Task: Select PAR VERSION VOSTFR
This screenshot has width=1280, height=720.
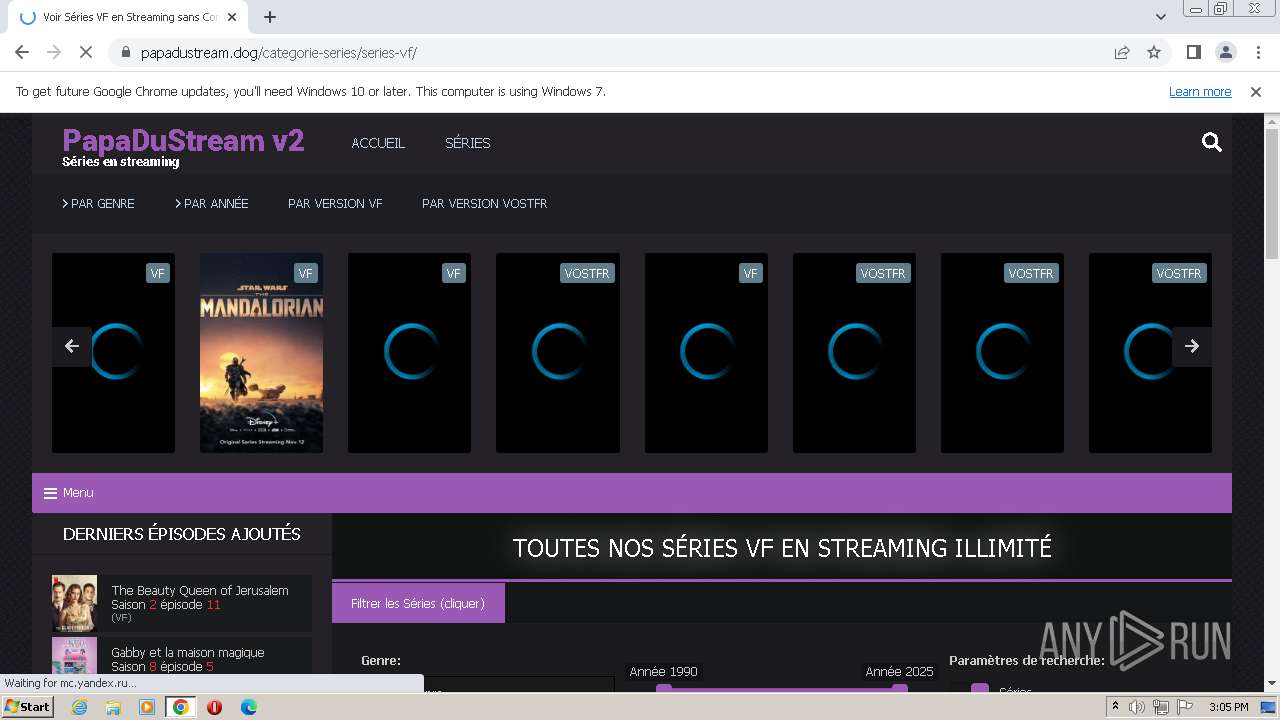Action: (484, 203)
